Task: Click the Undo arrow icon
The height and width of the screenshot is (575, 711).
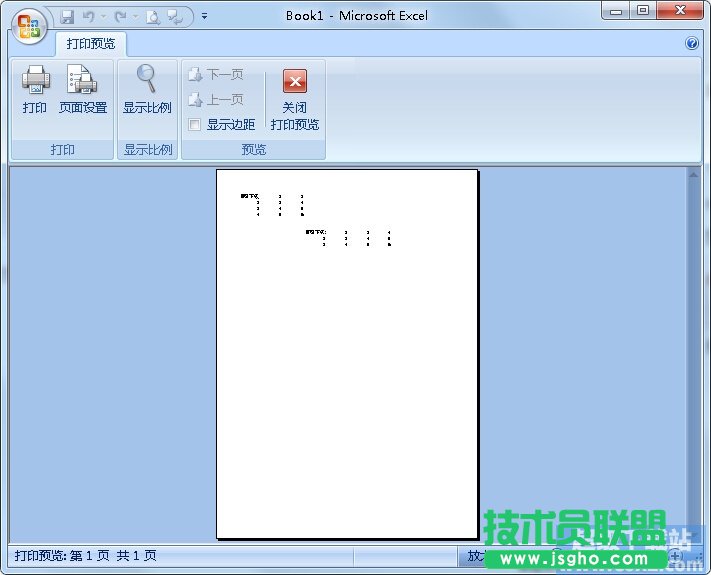Action: [88, 16]
